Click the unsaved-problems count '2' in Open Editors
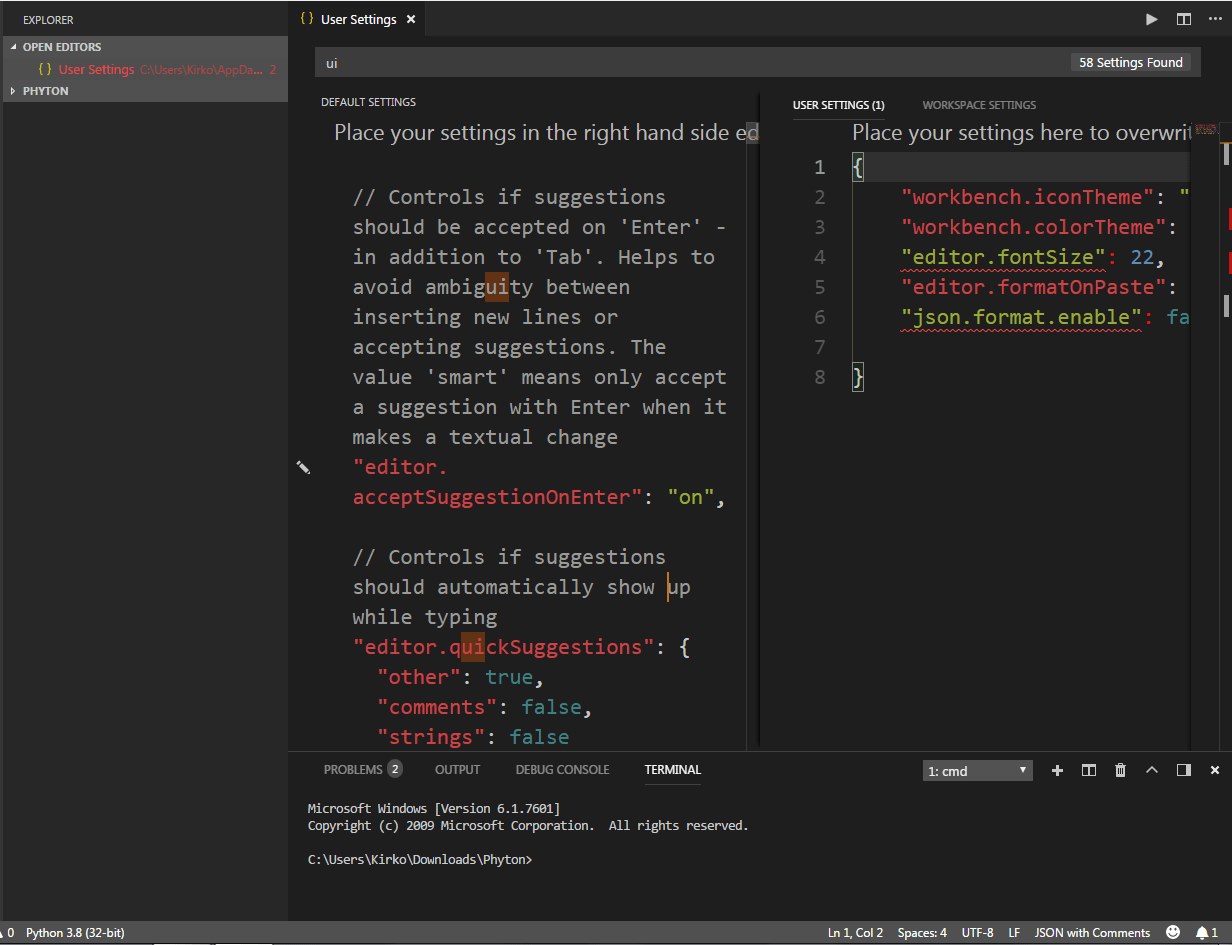This screenshot has height=945, width=1232. coord(273,70)
